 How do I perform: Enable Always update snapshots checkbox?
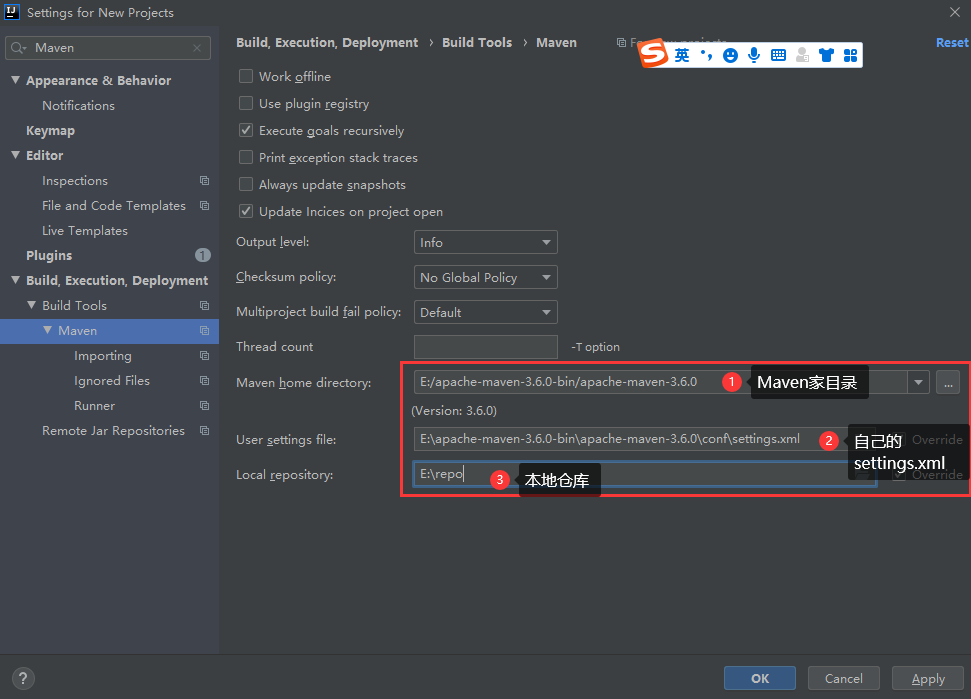246,185
